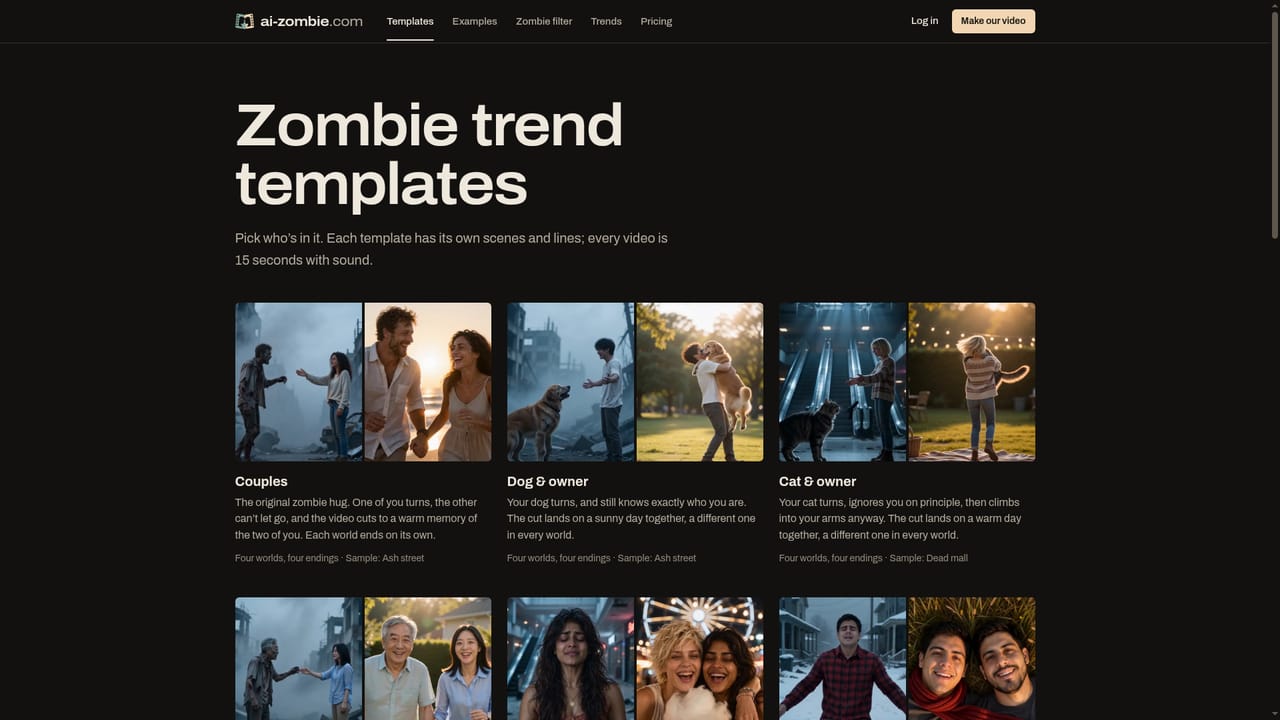Click the Couples description paragraph

pos(358,519)
